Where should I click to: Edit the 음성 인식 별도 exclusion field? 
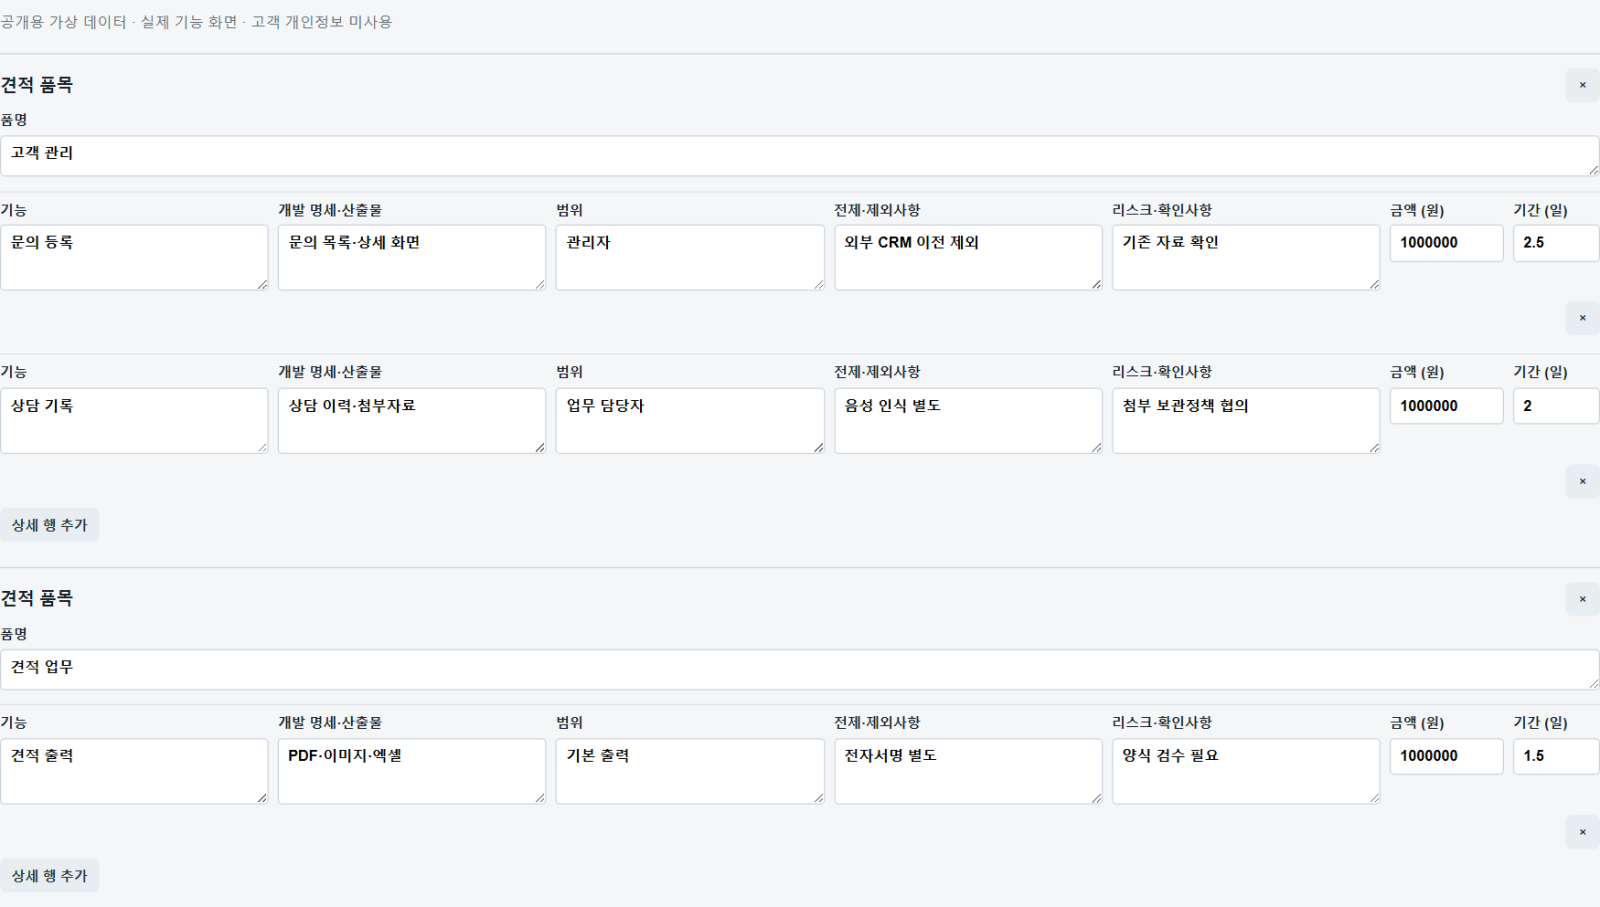(x=968, y=421)
